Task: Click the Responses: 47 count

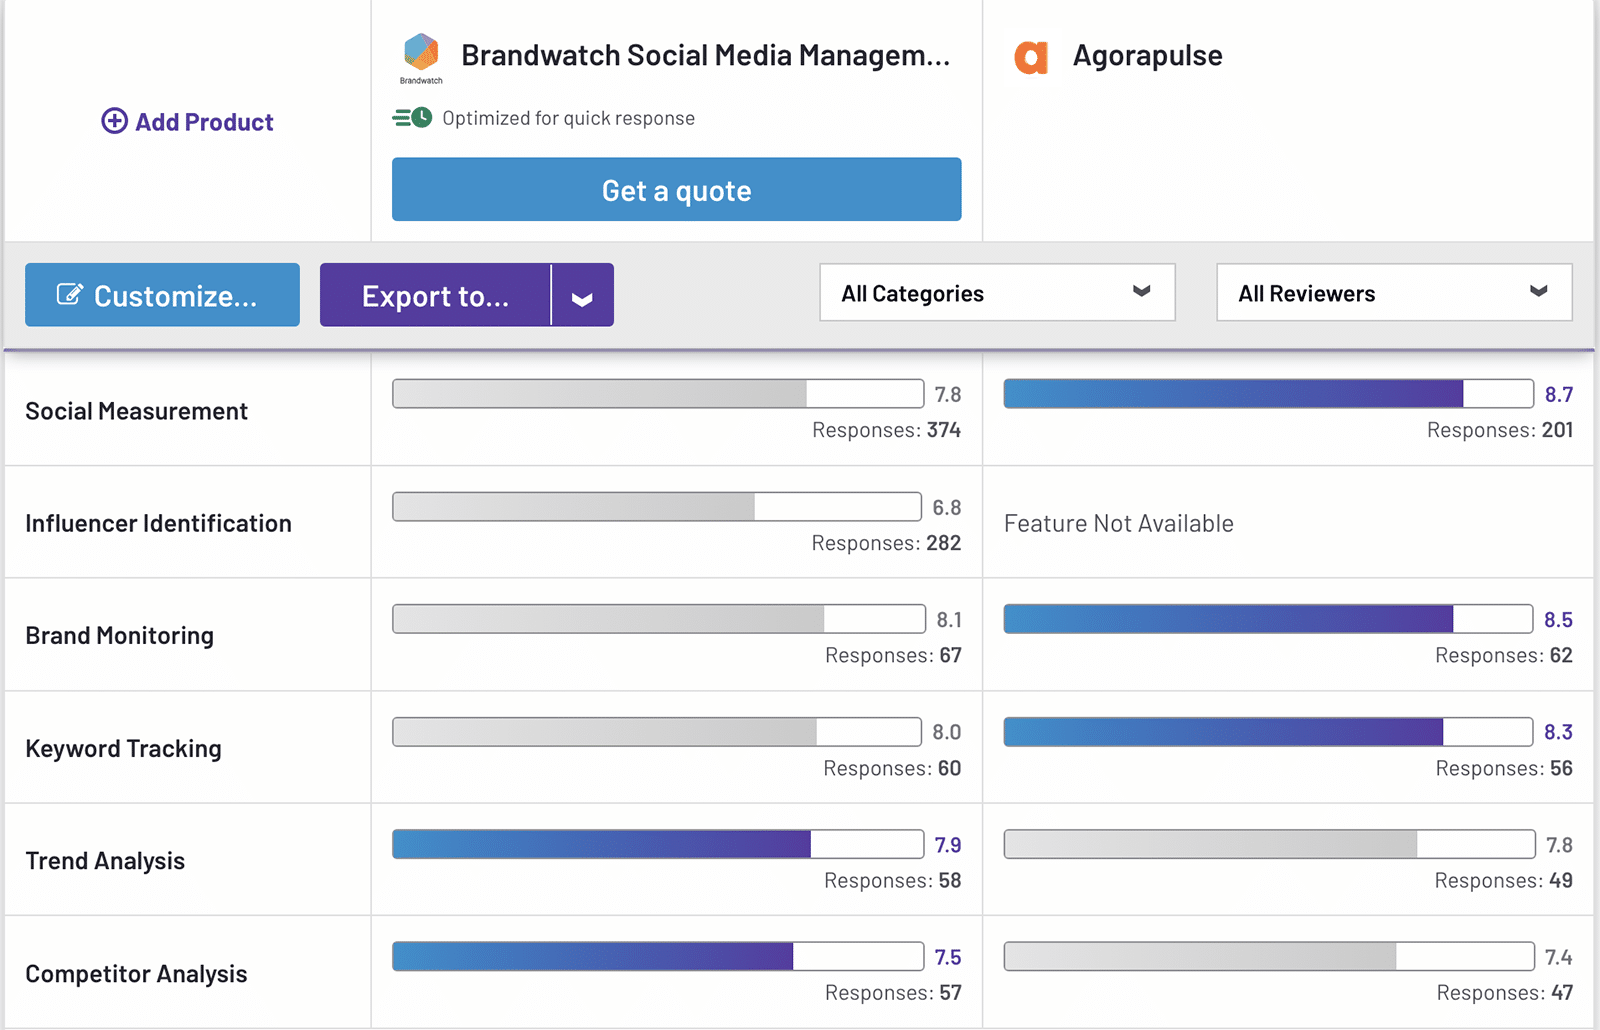Action: [1504, 993]
